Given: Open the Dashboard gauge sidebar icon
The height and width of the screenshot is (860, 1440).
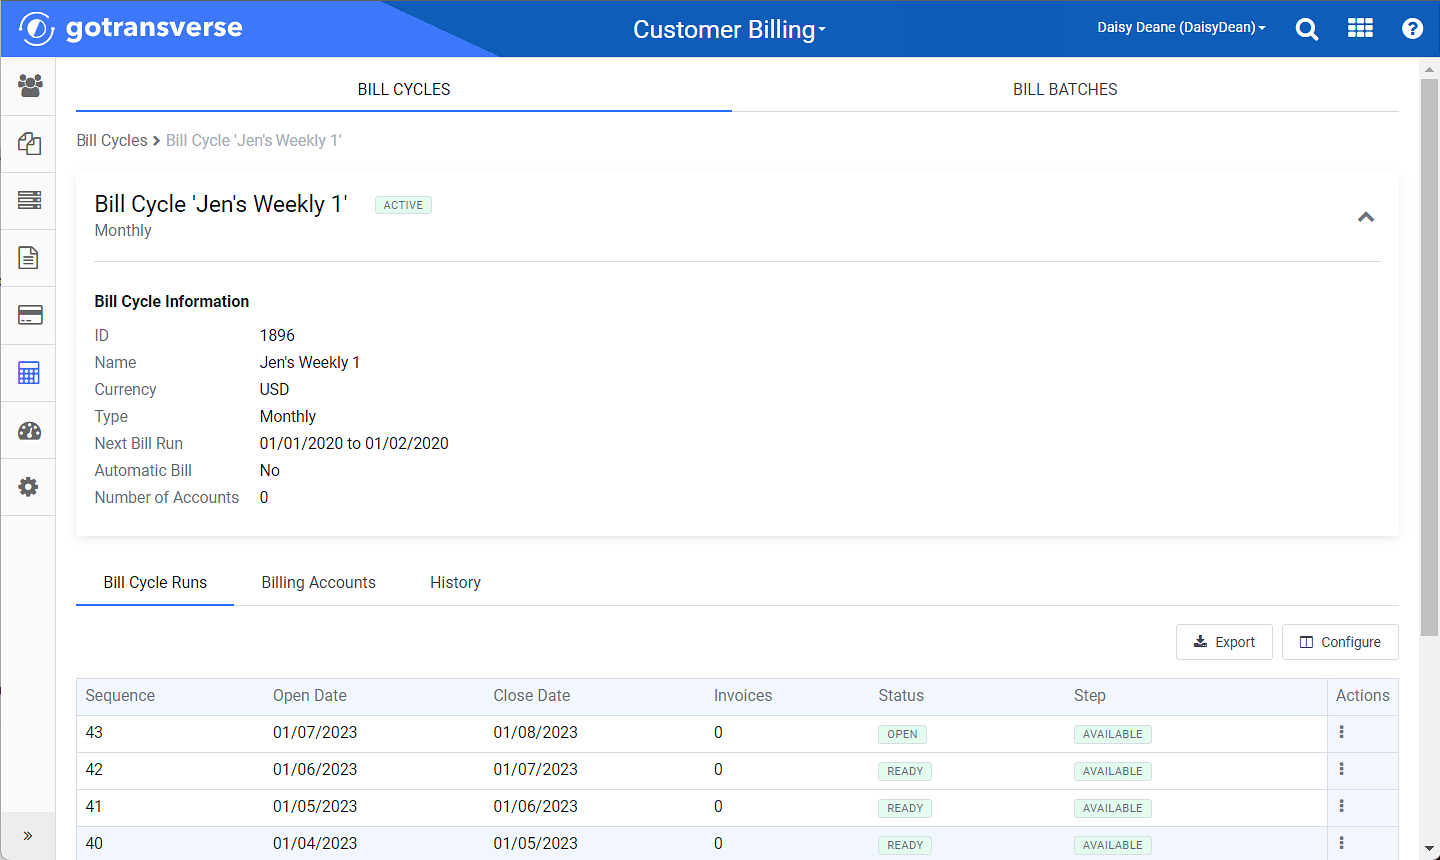Looking at the screenshot, I should (29, 431).
